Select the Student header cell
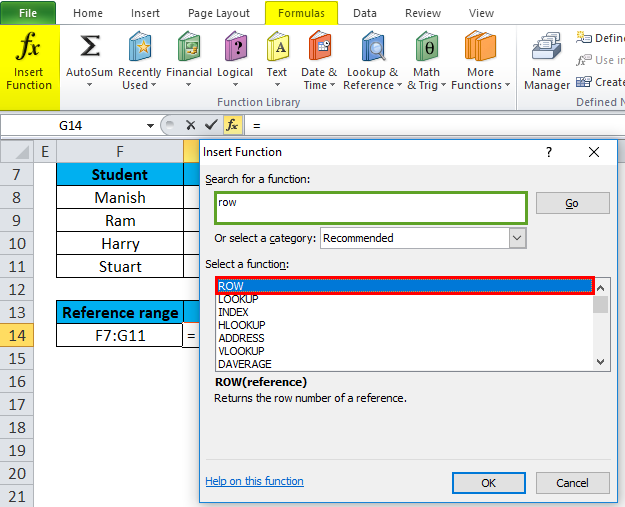 pyautogui.click(x=120, y=175)
